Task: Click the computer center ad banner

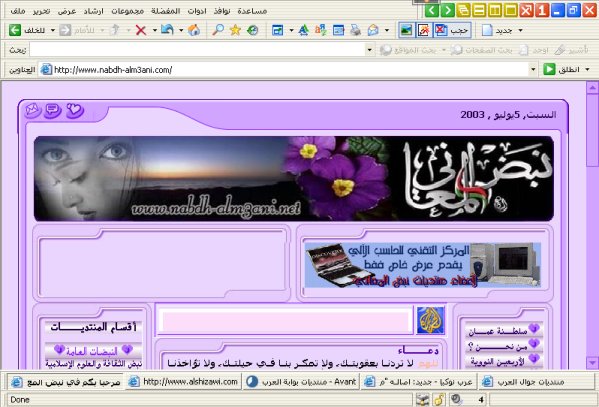Action: point(423,265)
